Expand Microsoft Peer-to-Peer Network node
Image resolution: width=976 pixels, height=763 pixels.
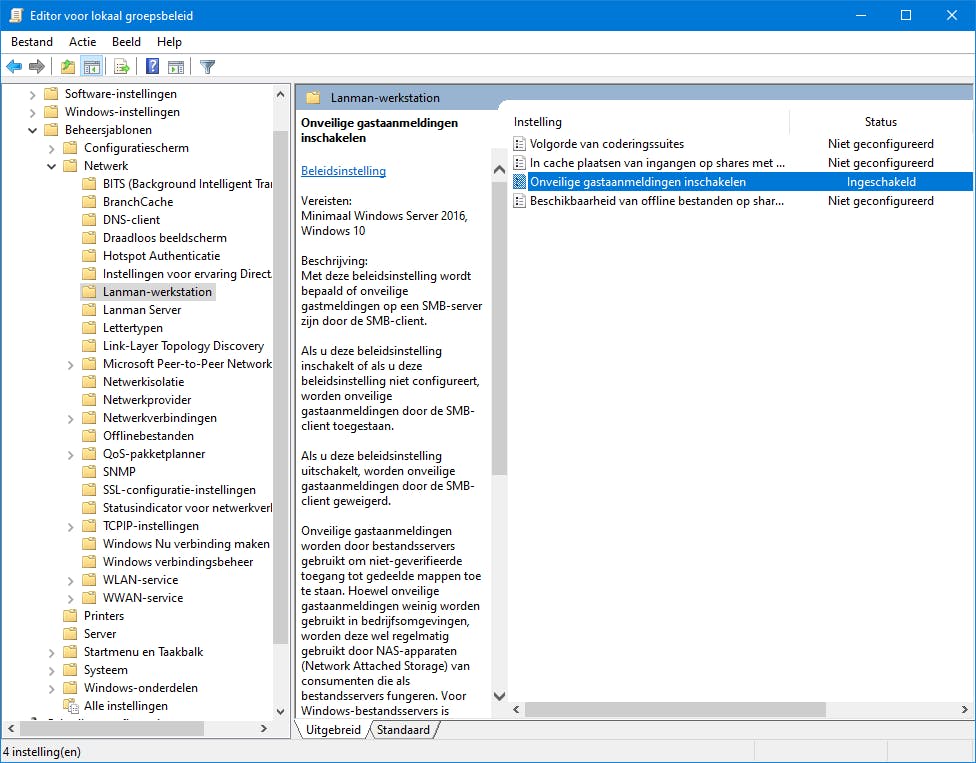[70, 365]
